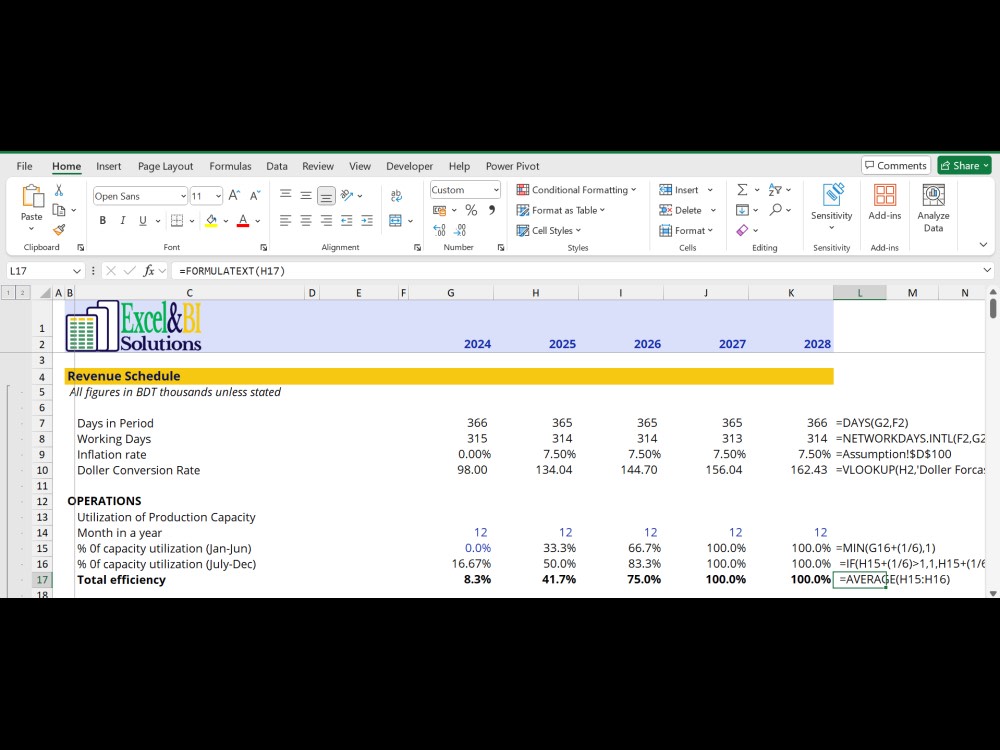The width and height of the screenshot is (1000, 750).
Task: Open the Custom number format dropdown
Action: [496, 190]
